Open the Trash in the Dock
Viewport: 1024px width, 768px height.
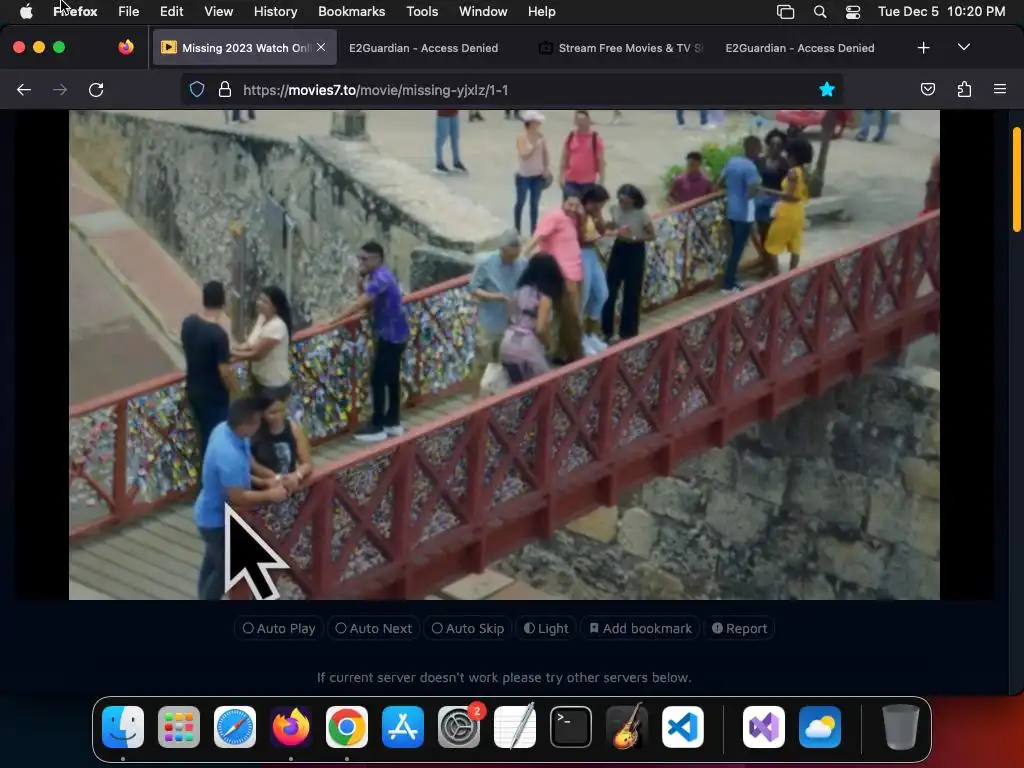[x=901, y=727]
